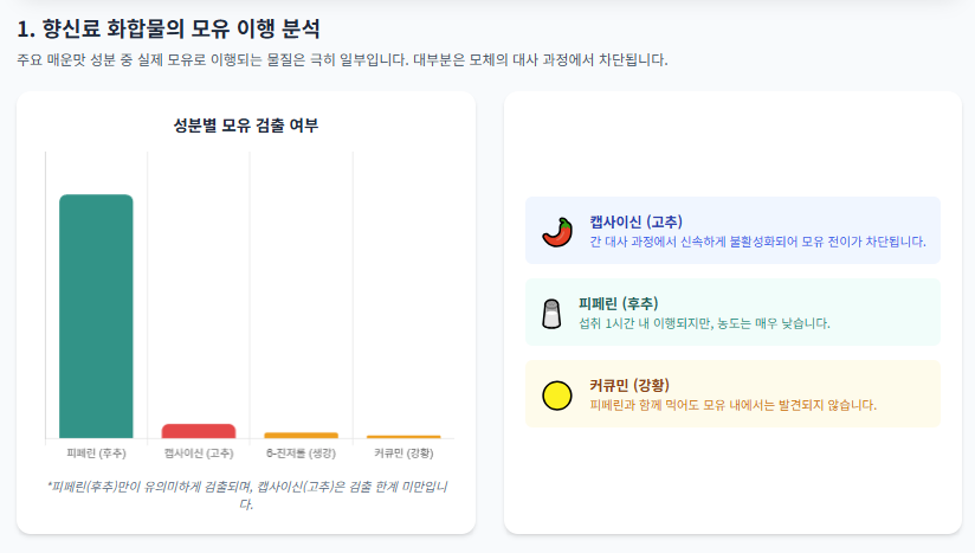The image size is (975, 553).
Task: Select the orange 6-진저롤 bar
Action: point(301,435)
